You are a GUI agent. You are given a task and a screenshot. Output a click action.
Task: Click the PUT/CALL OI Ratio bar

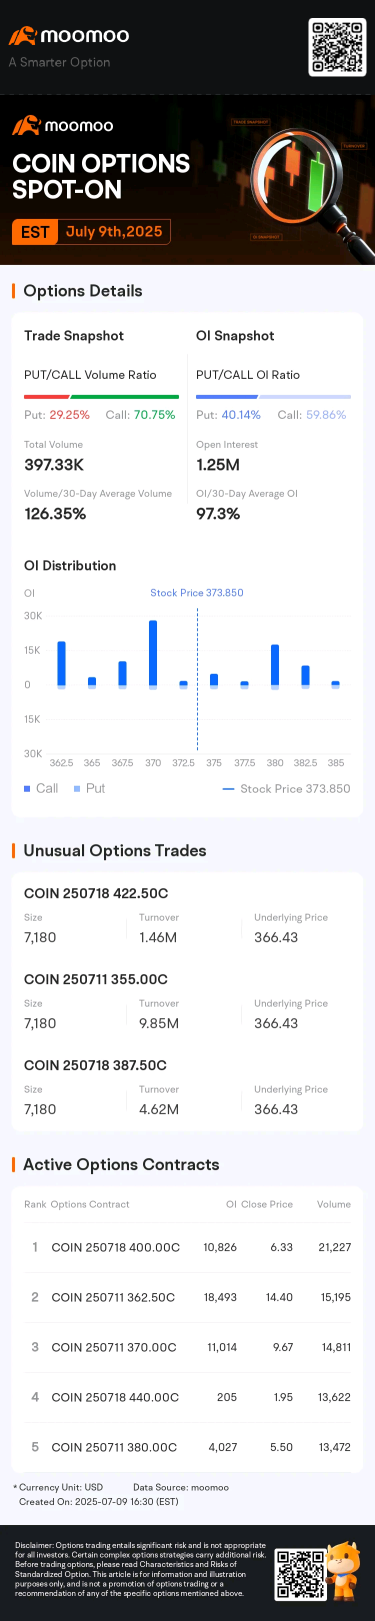coord(273,397)
